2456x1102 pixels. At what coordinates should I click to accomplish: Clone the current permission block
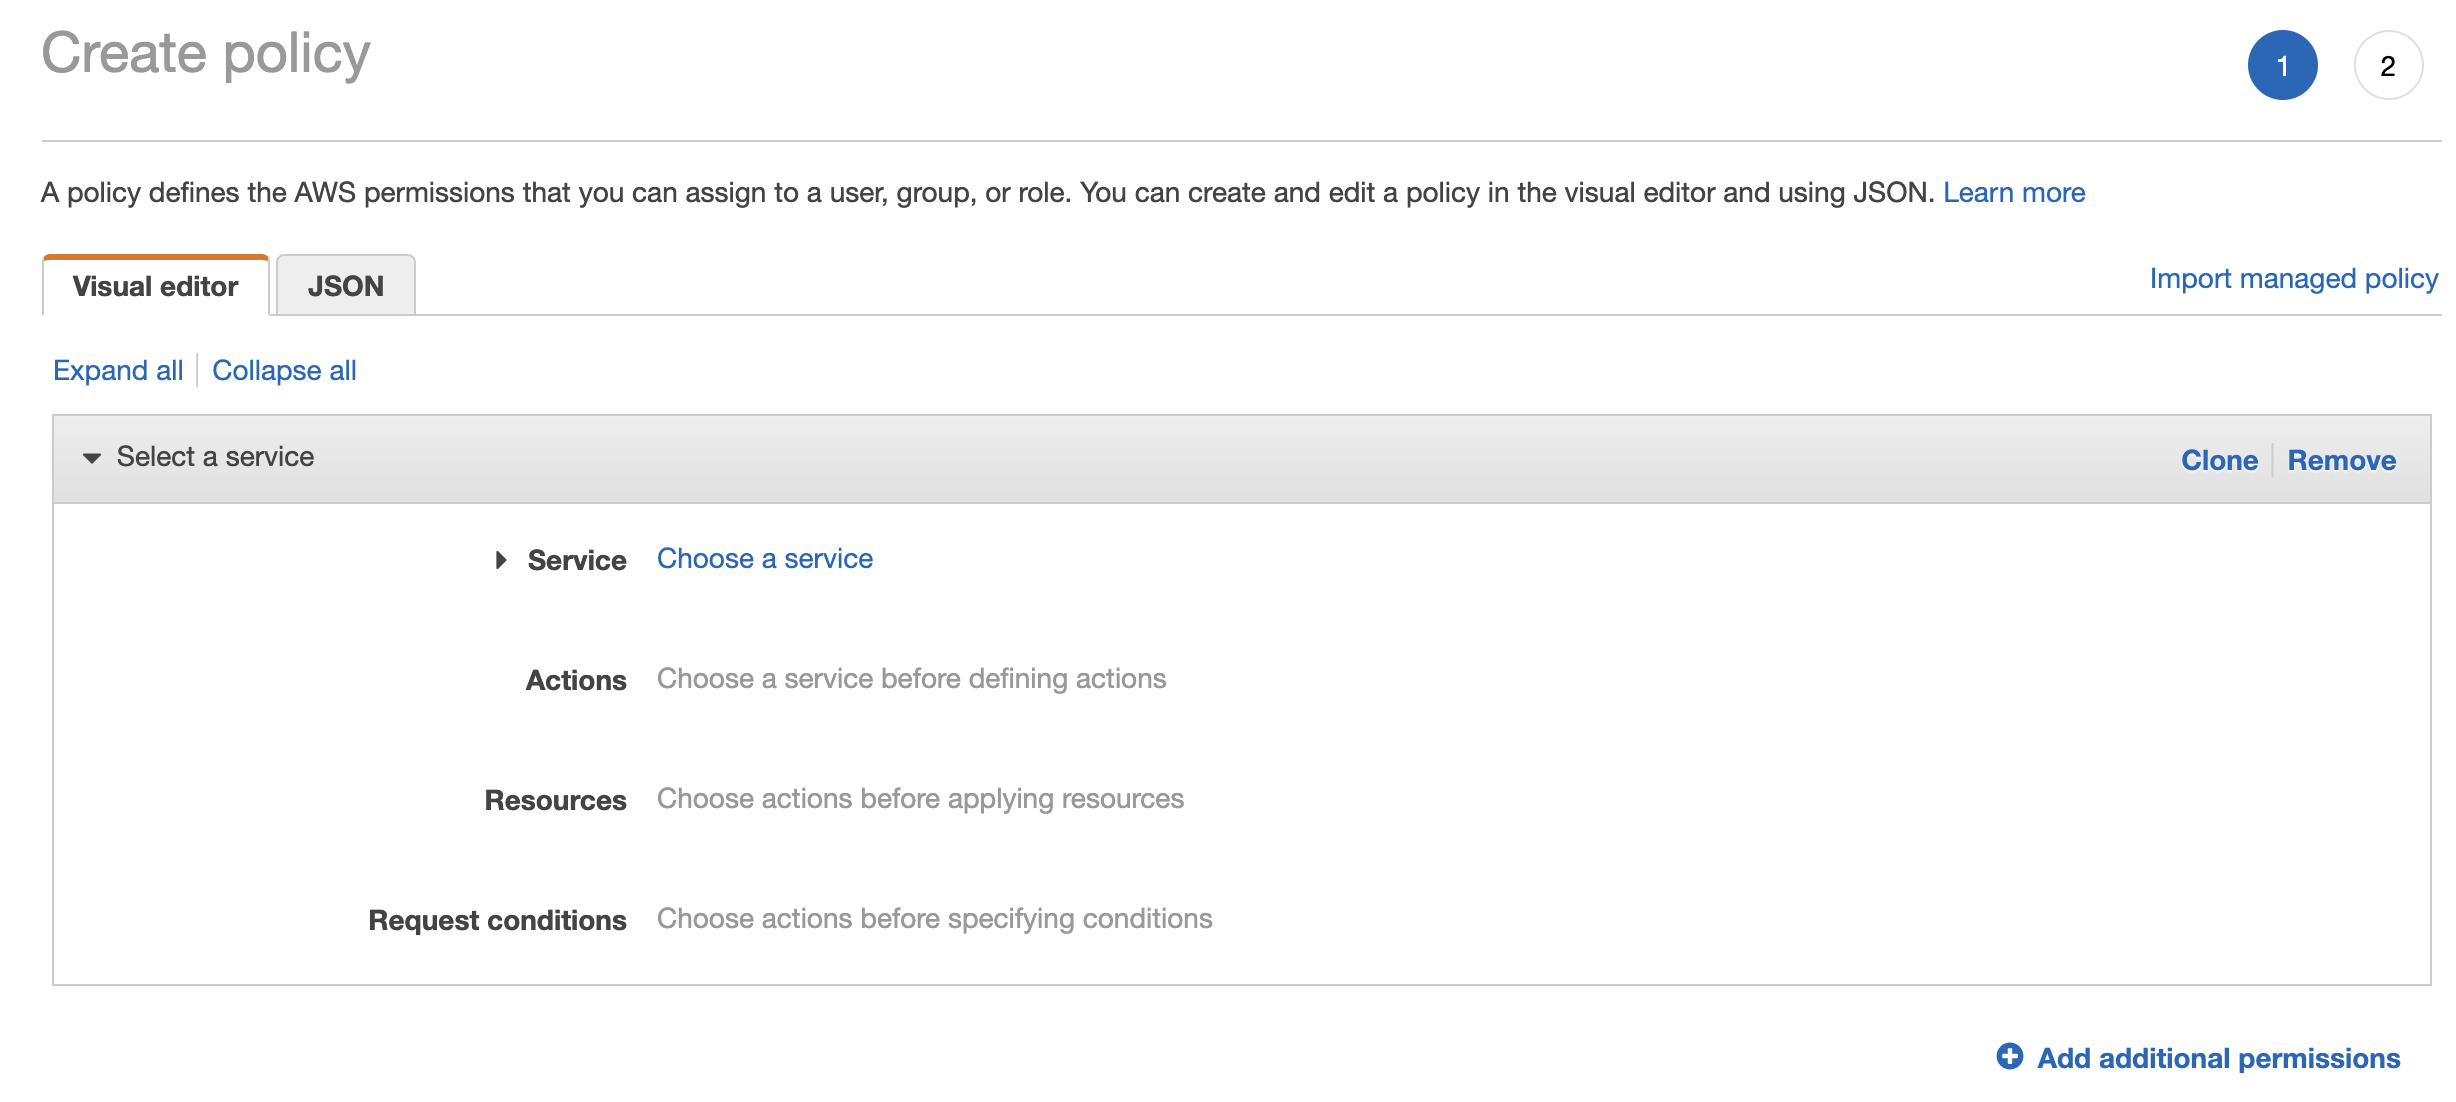2220,460
